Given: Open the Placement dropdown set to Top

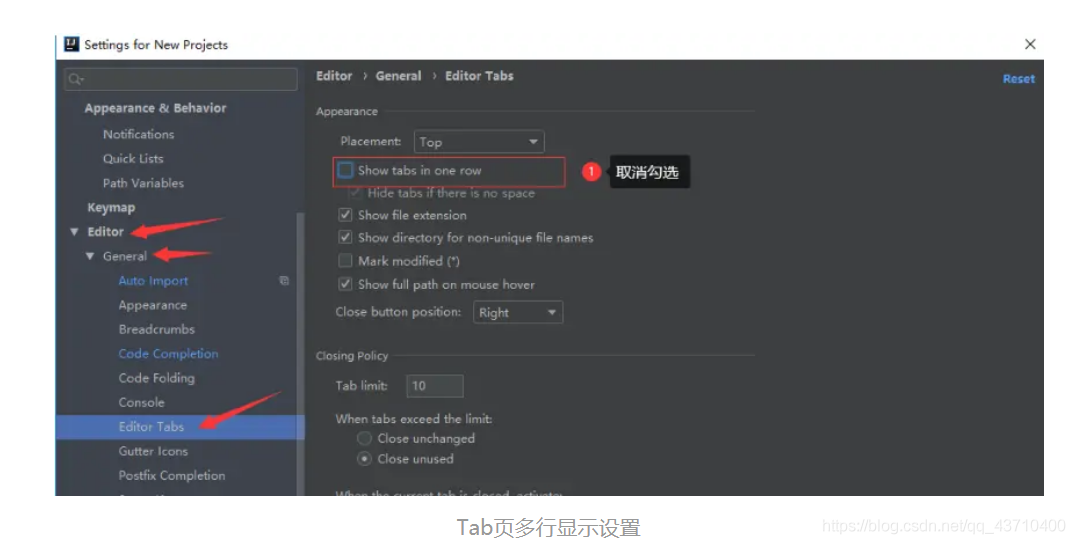Looking at the screenshot, I should 479,142.
